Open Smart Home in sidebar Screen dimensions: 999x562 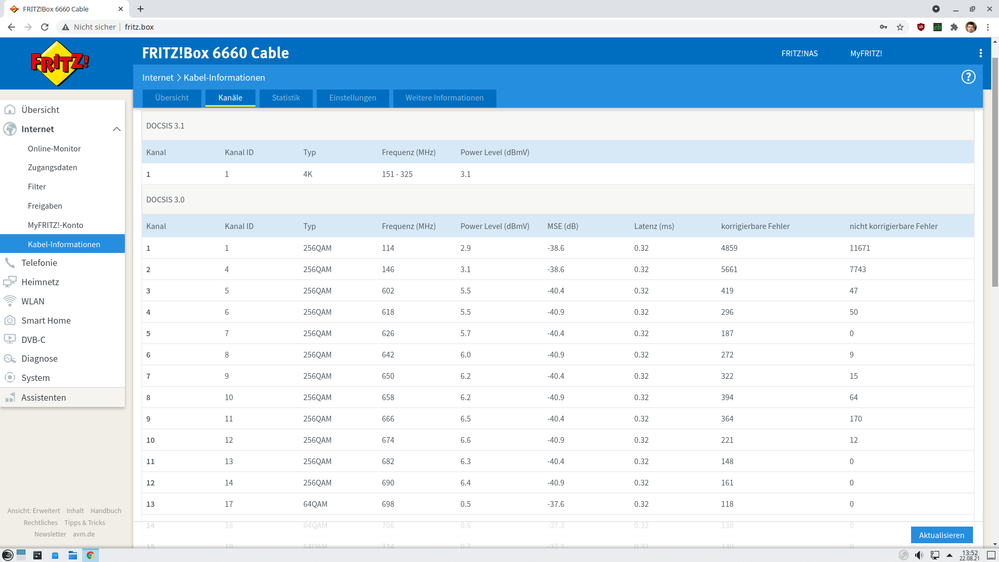click(46, 321)
